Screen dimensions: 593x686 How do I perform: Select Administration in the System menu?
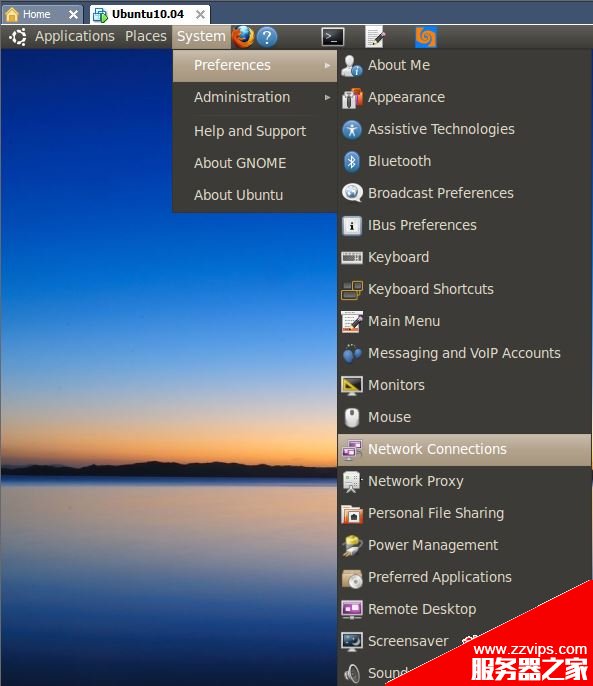pos(255,98)
